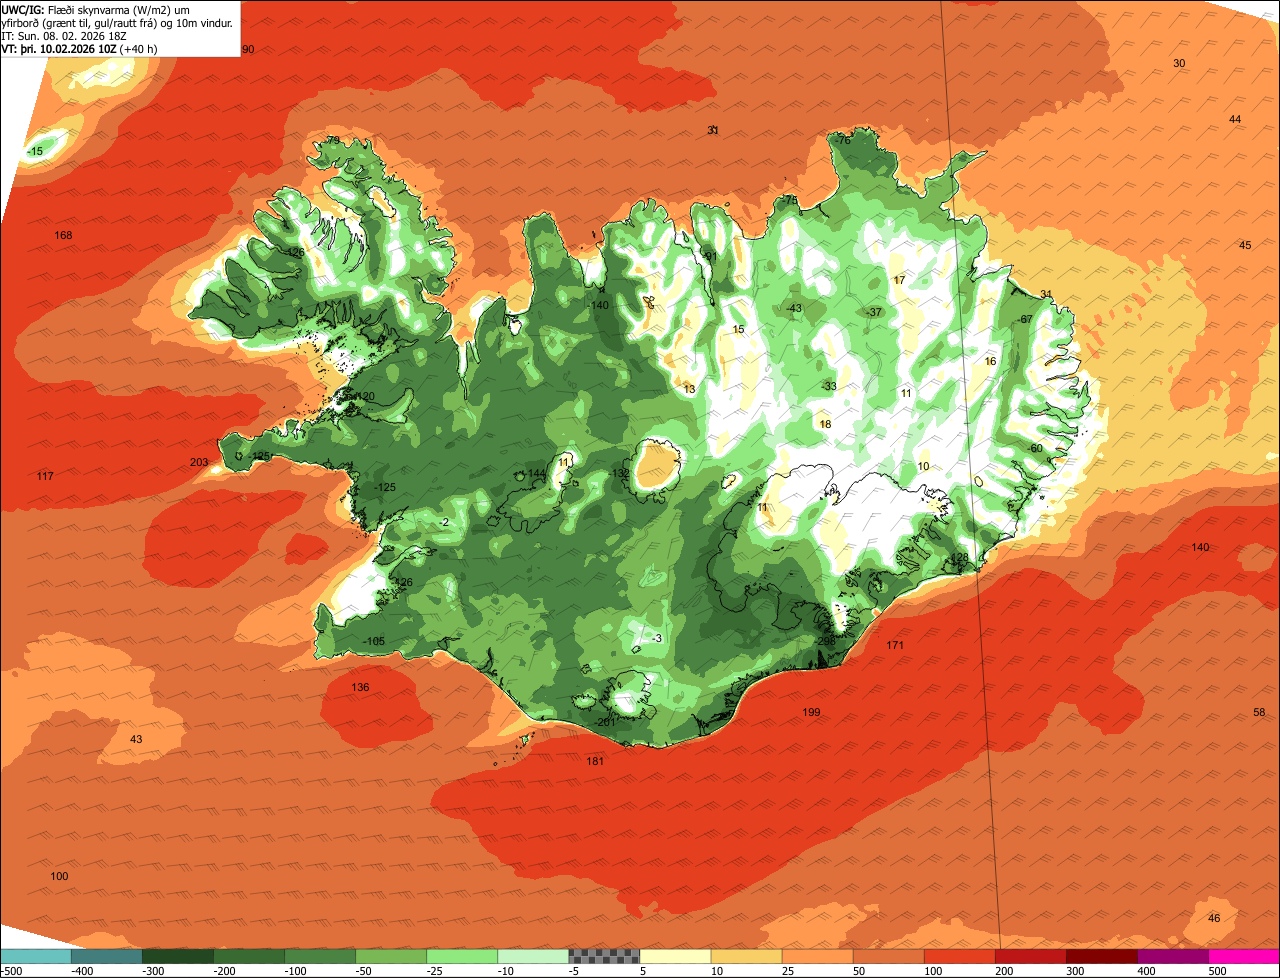
Task: Select the '18' value label
Action: (825, 424)
